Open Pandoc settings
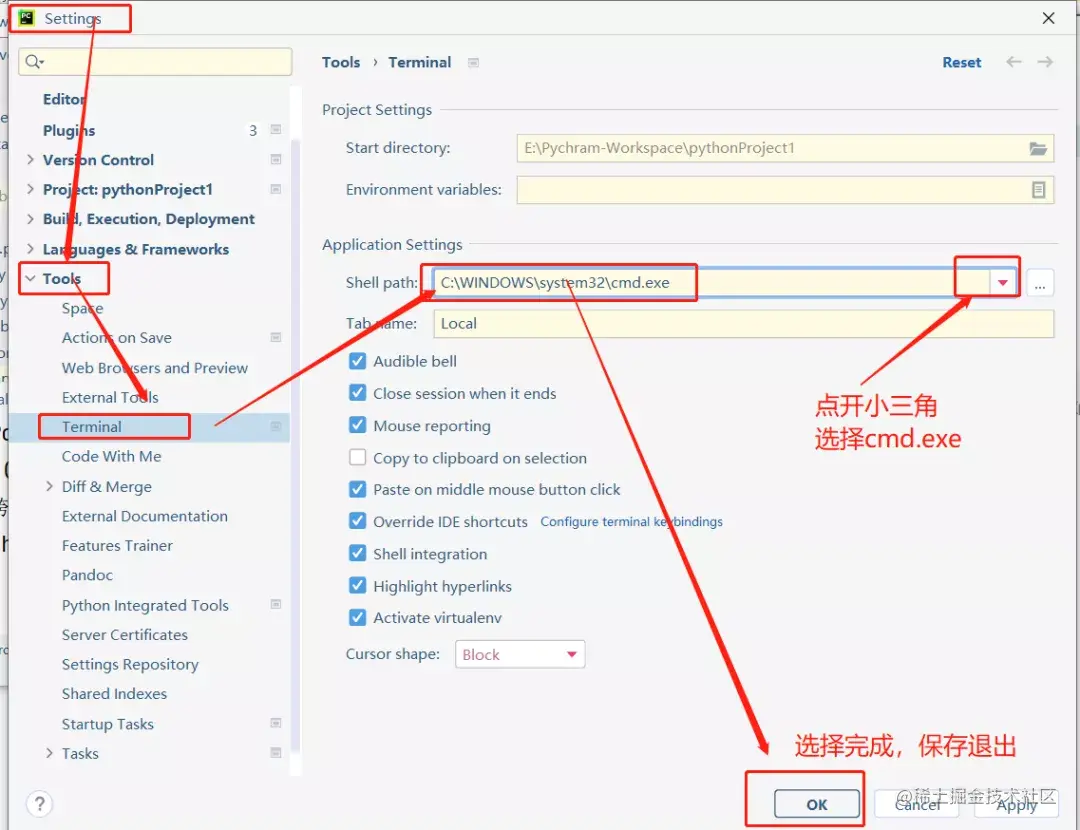 87,575
